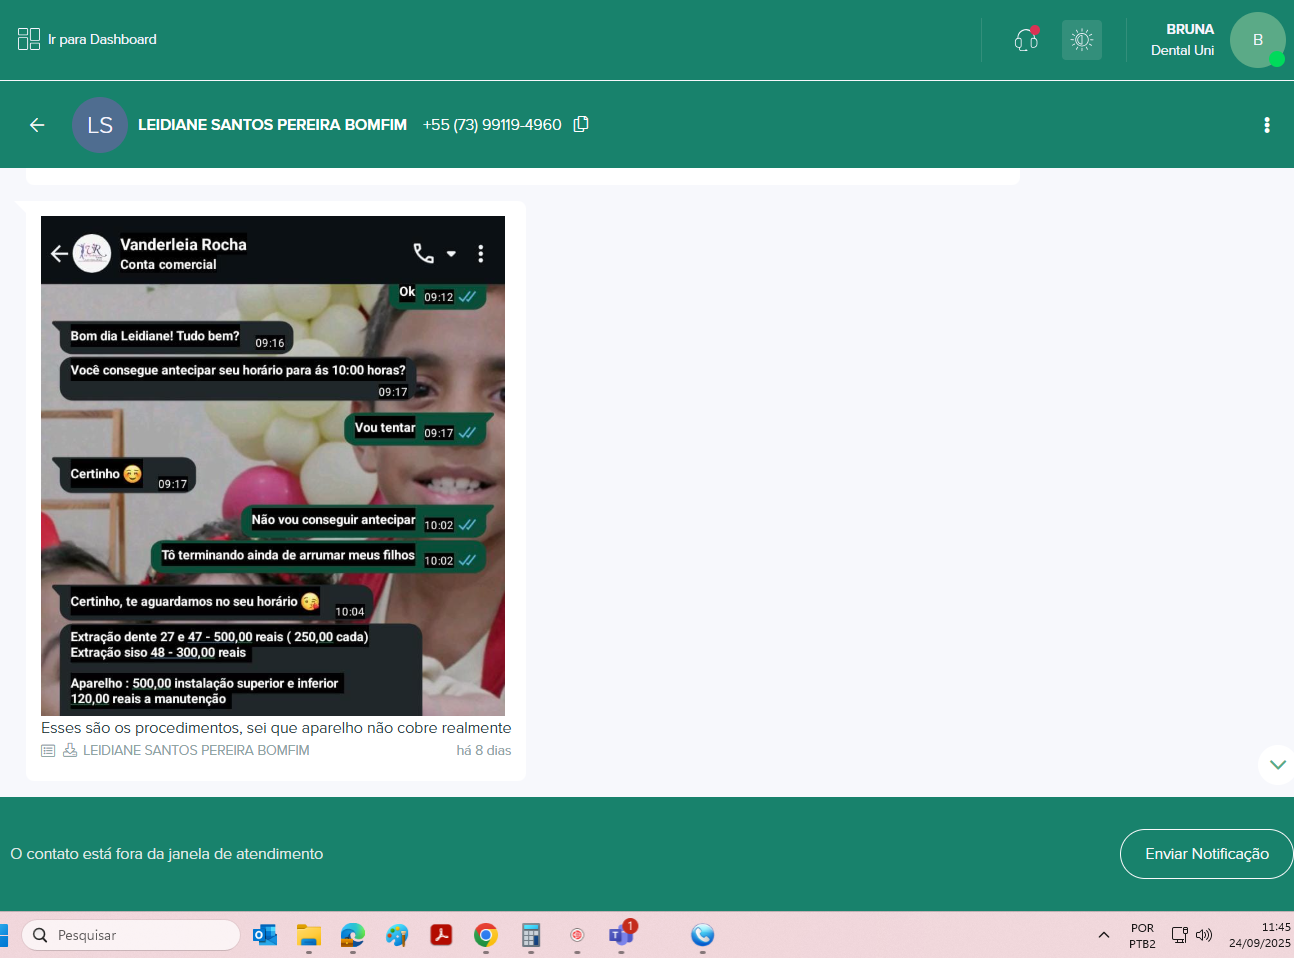The image size is (1294, 958).
Task: Focus the Pesquisar taskbar search box
Action: [x=131, y=935]
